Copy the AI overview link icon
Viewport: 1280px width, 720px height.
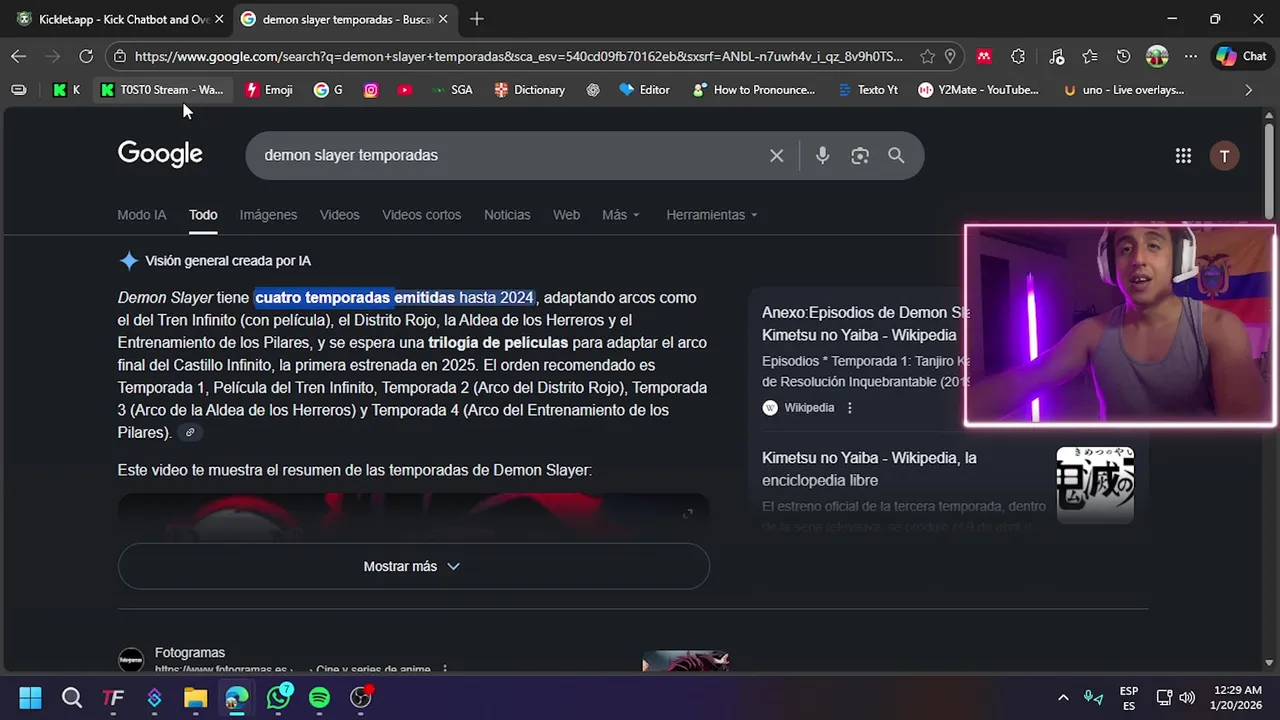point(189,432)
